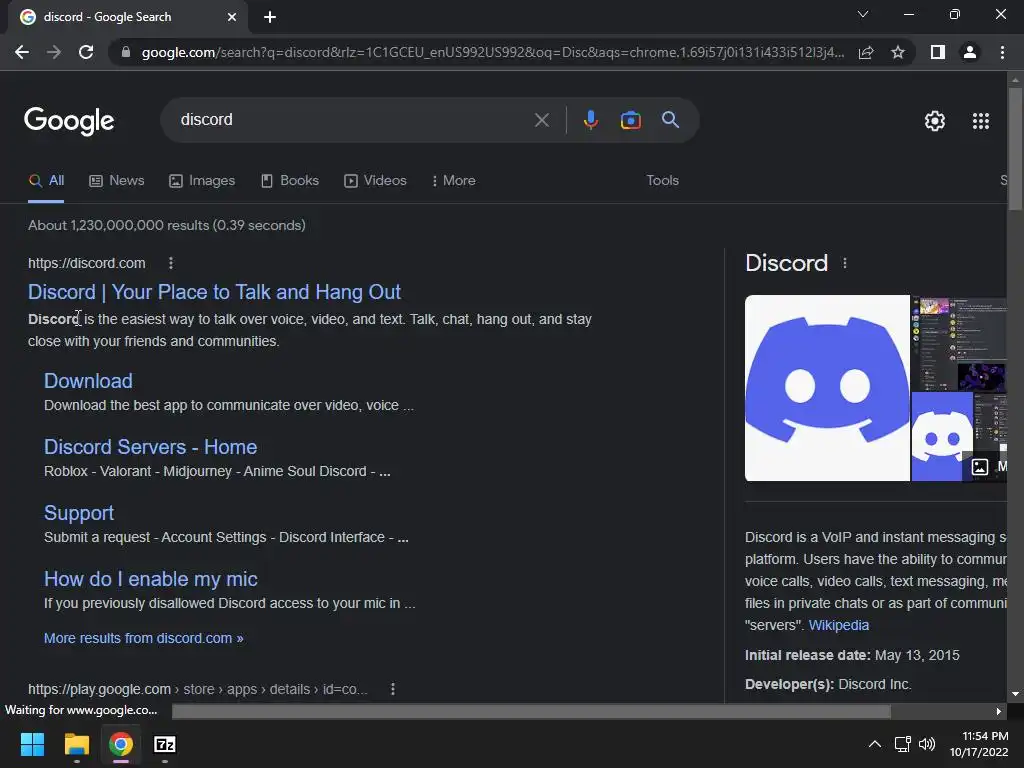Open the network icon in the tray
This screenshot has width=1024, height=768.
(x=903, y=744)
